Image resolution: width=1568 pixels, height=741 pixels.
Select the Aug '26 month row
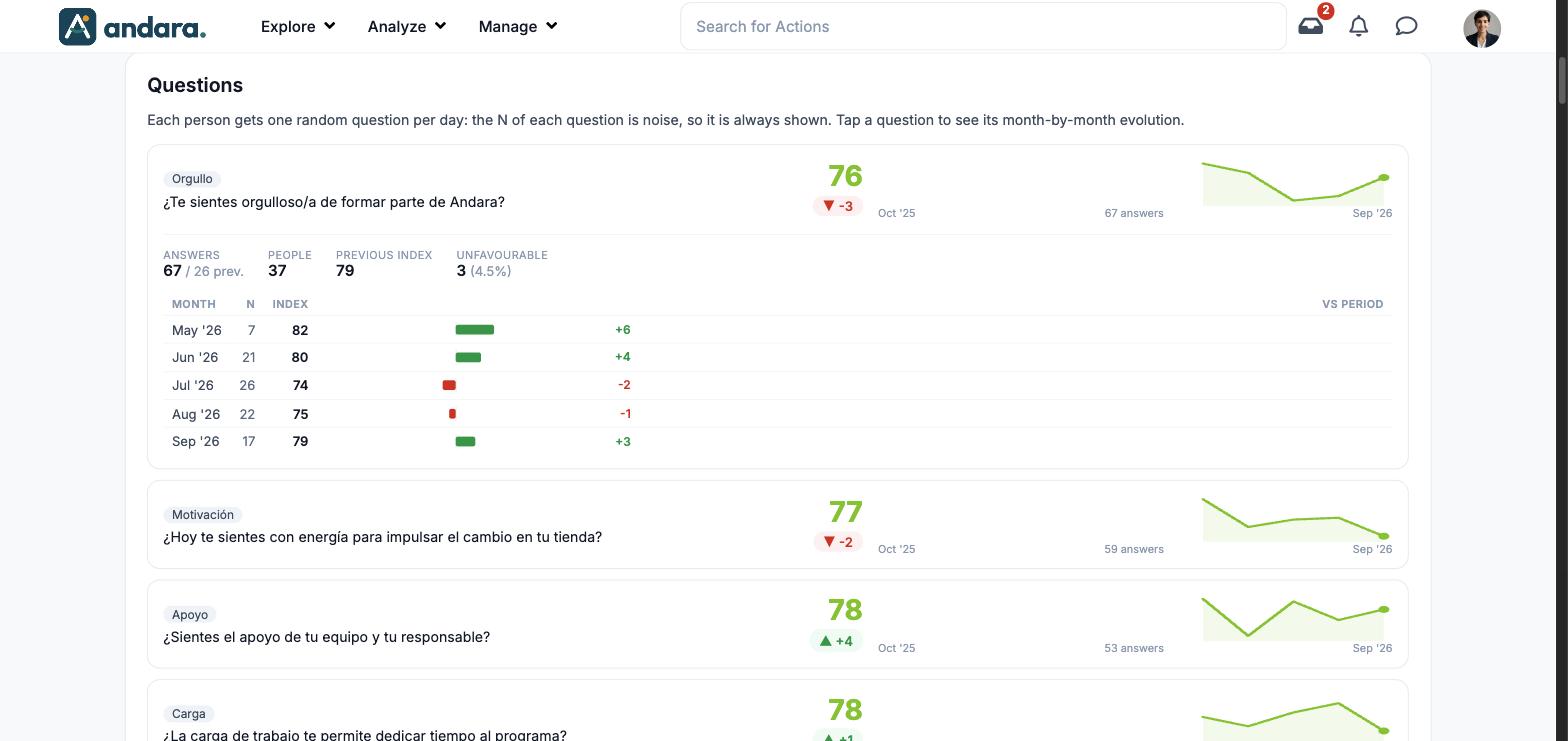coord(778,414)
